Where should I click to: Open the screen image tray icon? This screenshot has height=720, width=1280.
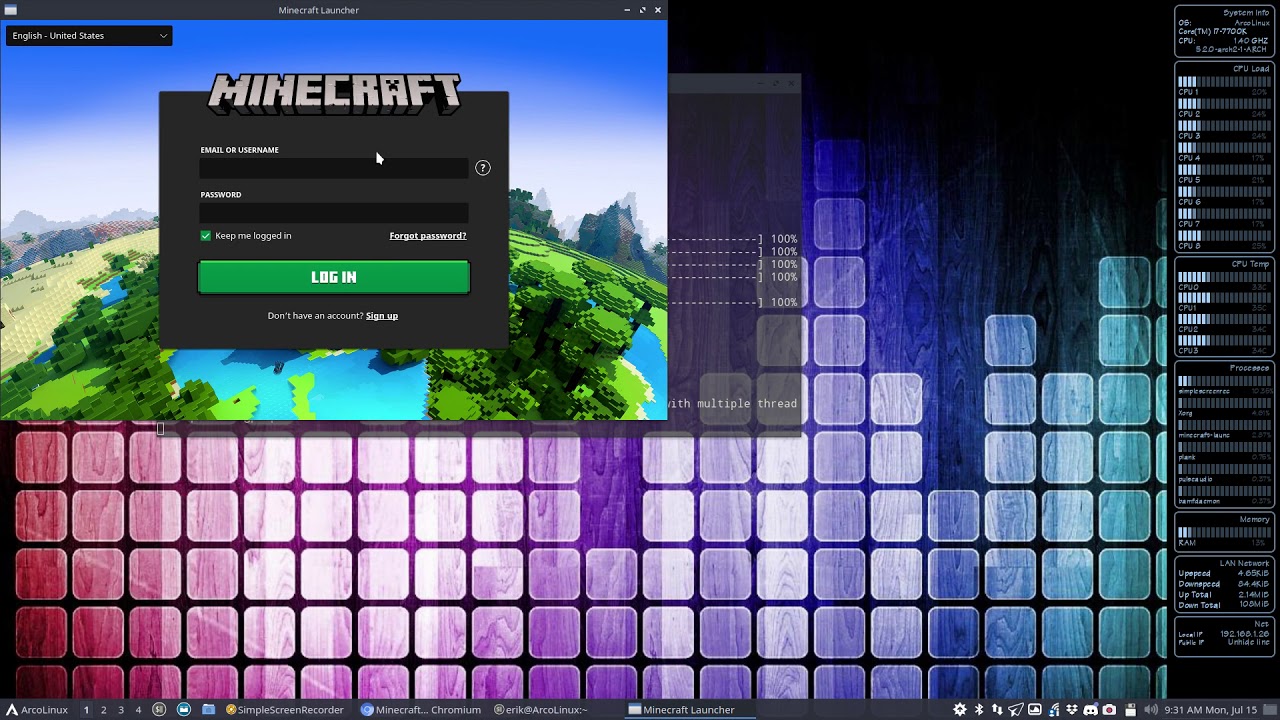(1035, 710)
